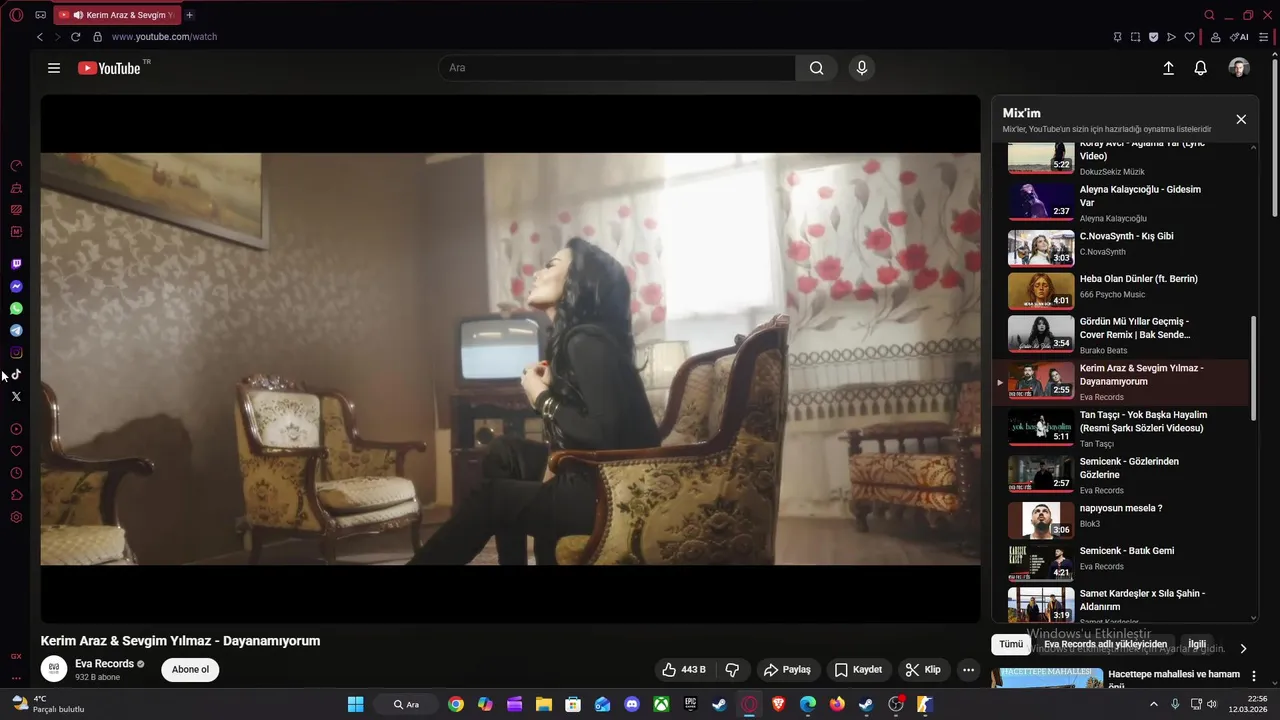Click the Eva Records channel avatar
Screen dimensions: 1280x720
click(x=54, y=669)
